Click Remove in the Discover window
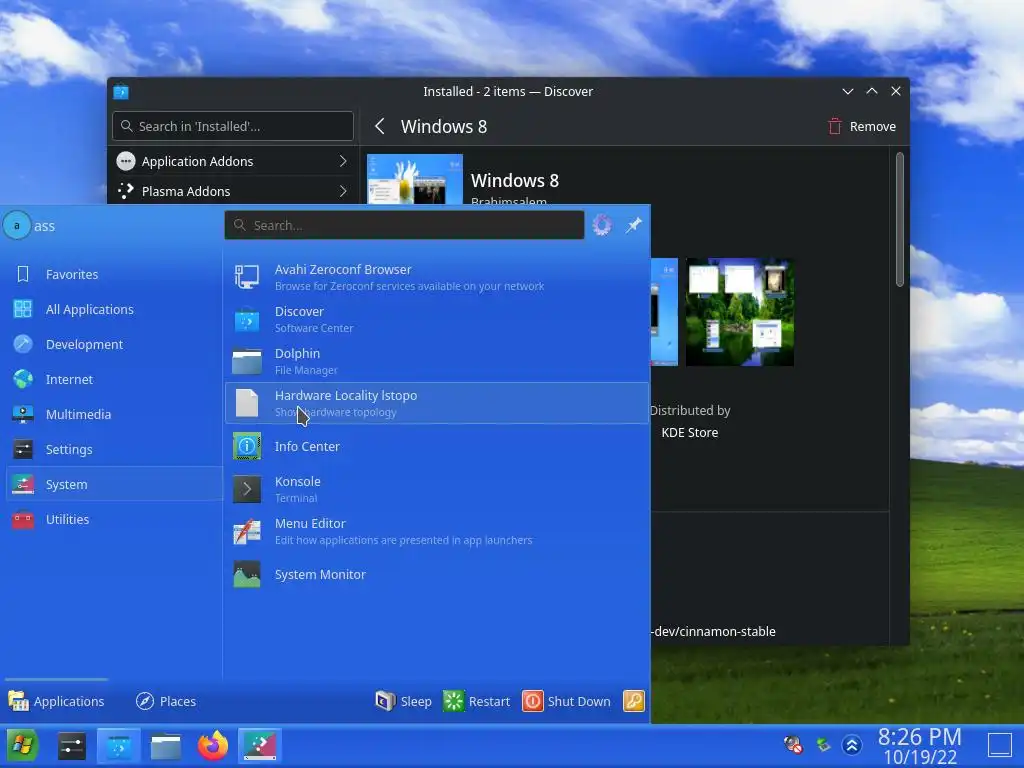 pyautogui.click(x=862, y=126)
